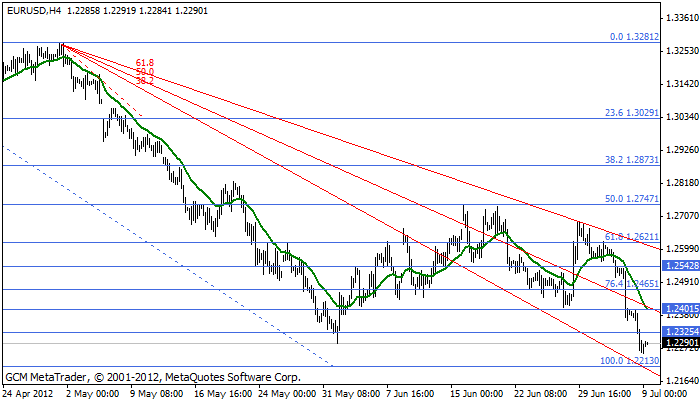
Task: Click the 16 May 16:00 time label
Action: coord(223,394)
